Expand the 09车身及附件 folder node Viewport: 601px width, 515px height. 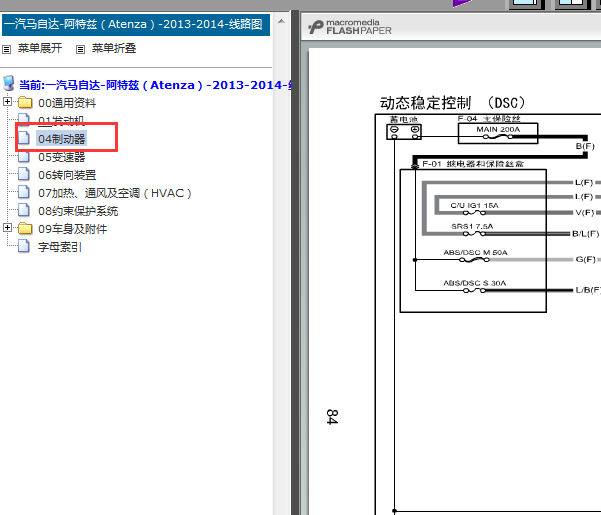pyautogui.click(x=7, y=228)
